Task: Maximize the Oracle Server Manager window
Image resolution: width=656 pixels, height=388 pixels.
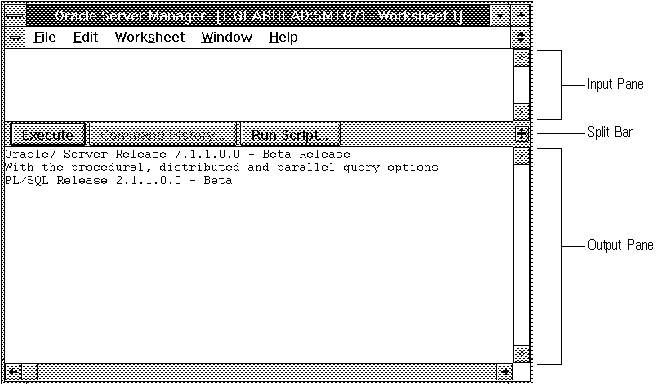Action: [x=521, y=16]
